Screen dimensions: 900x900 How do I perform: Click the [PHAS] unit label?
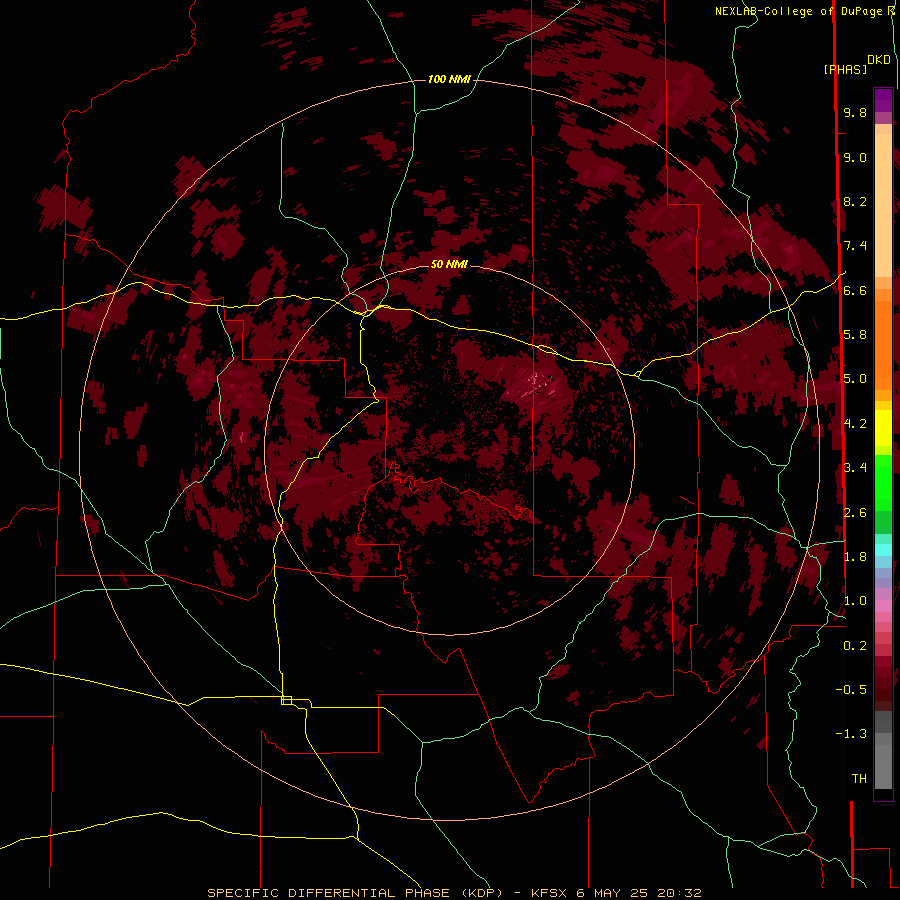(845, 69)
